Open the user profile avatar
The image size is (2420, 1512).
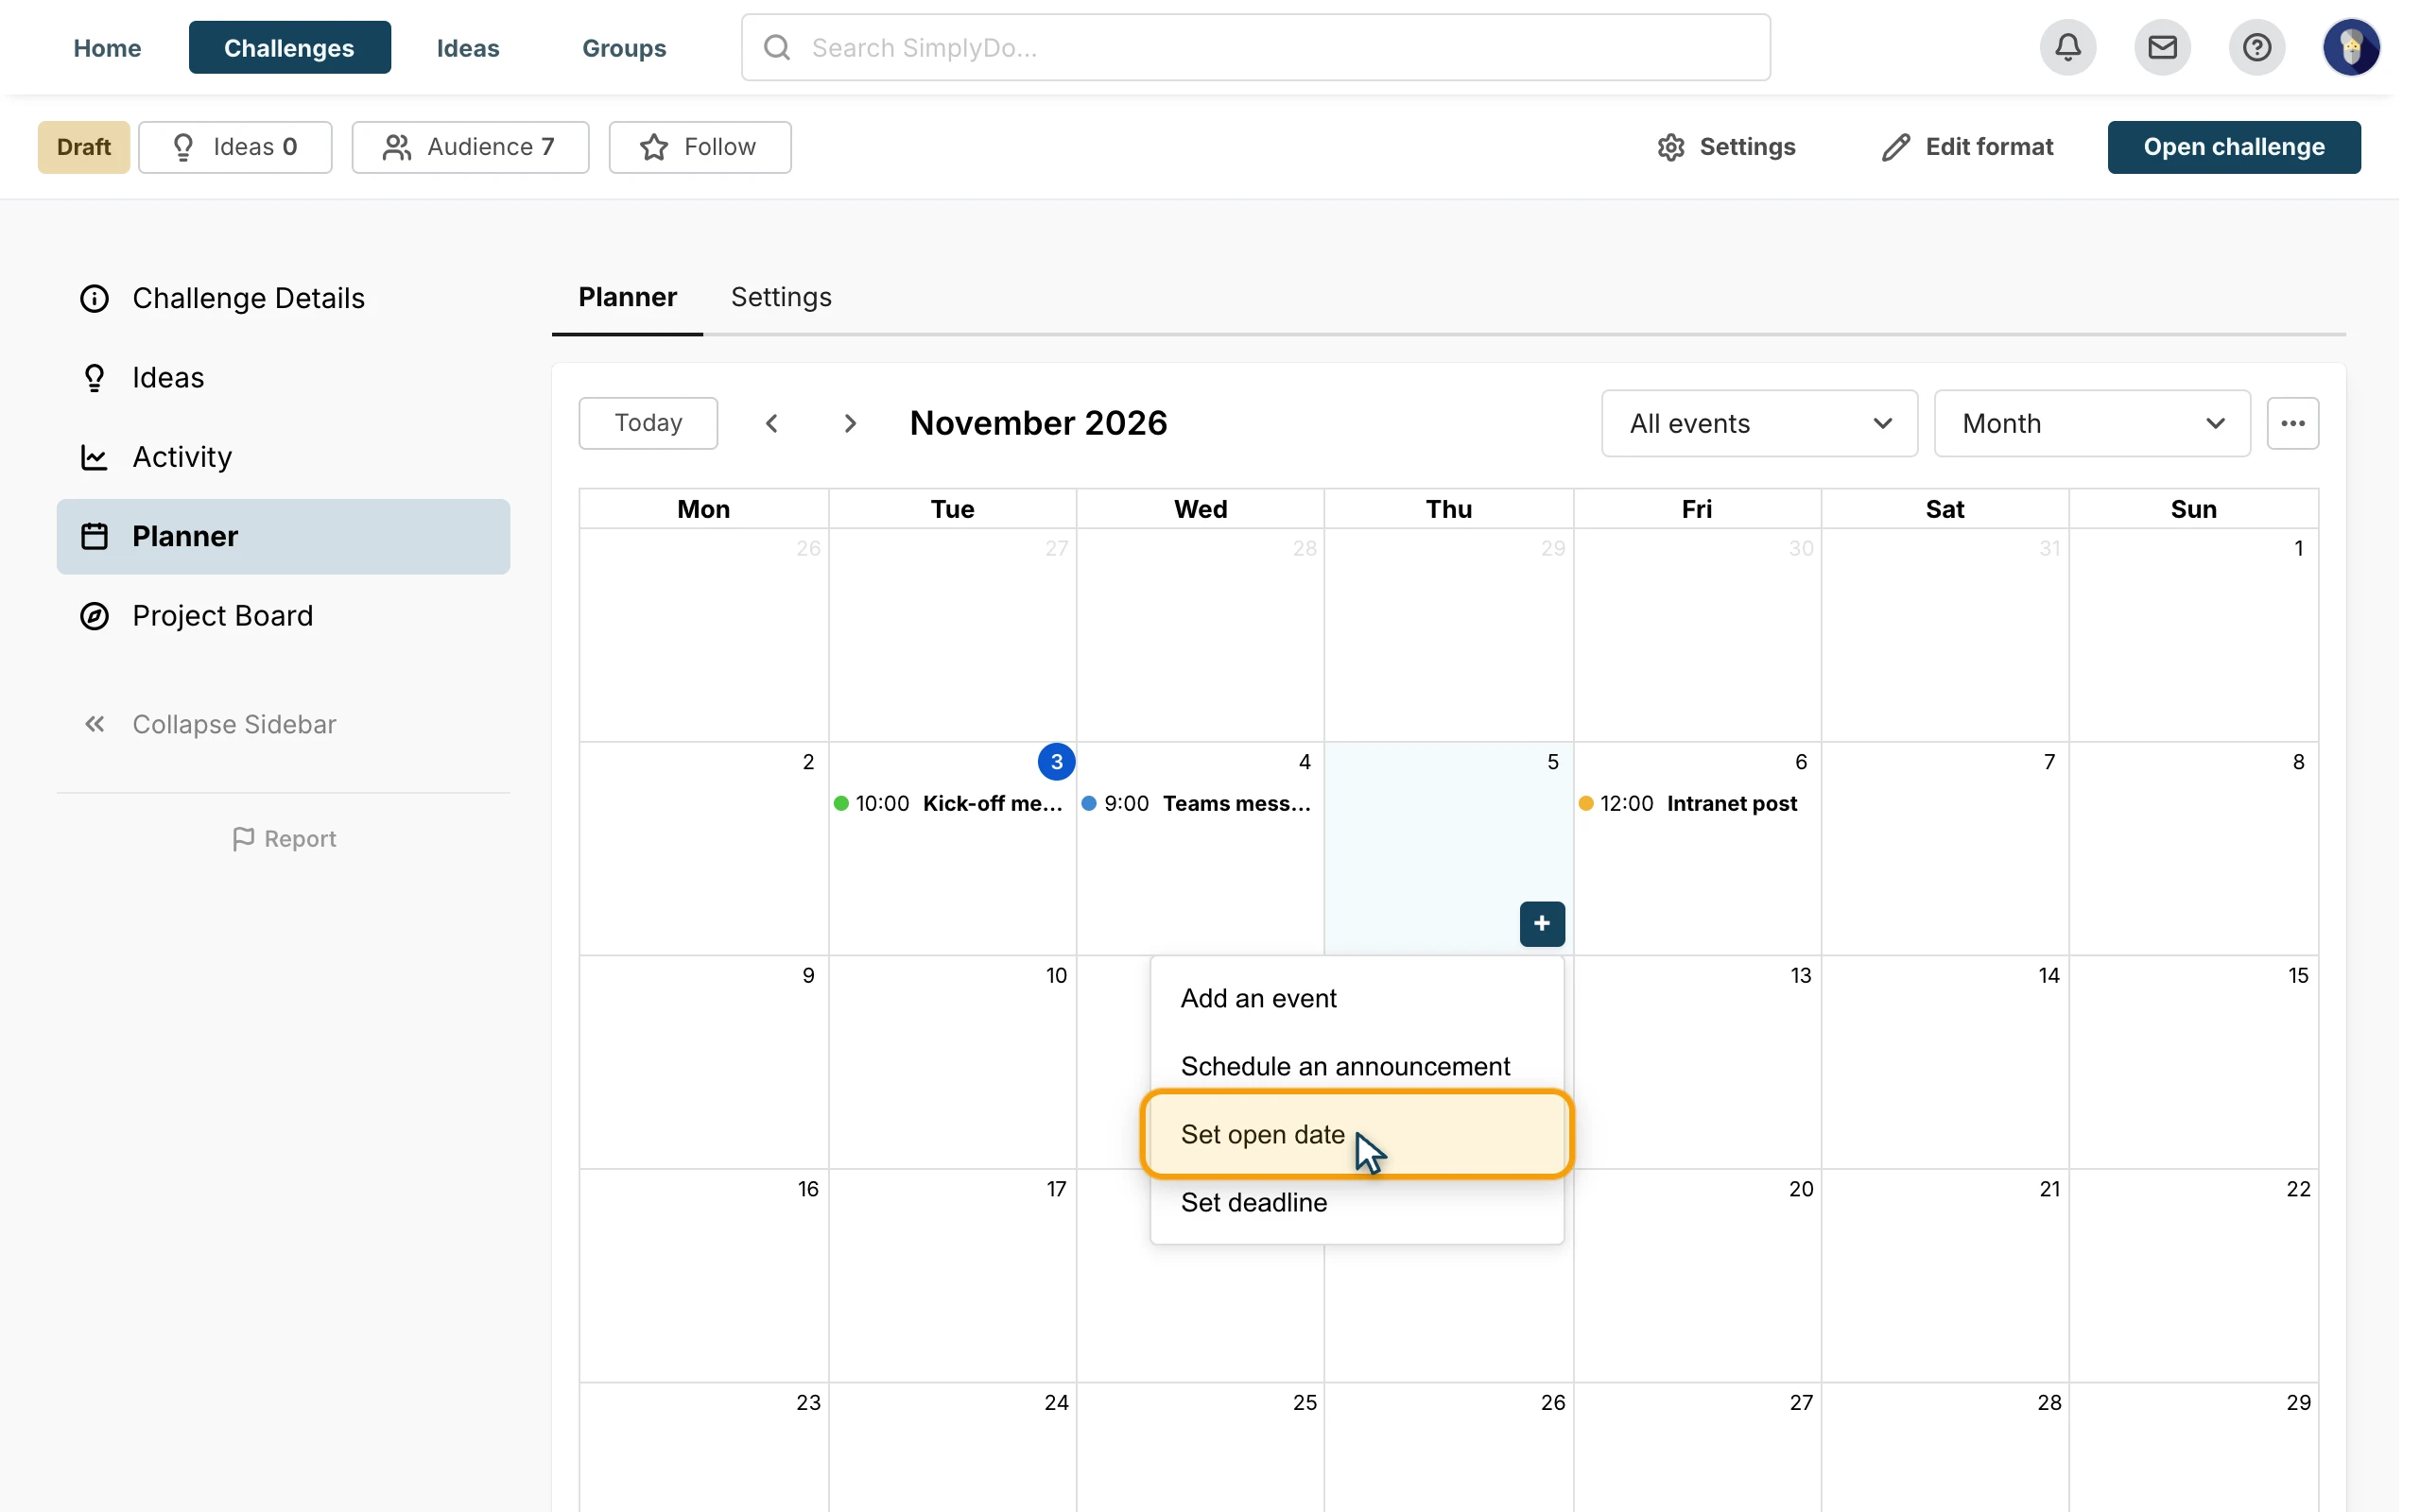2350,47
